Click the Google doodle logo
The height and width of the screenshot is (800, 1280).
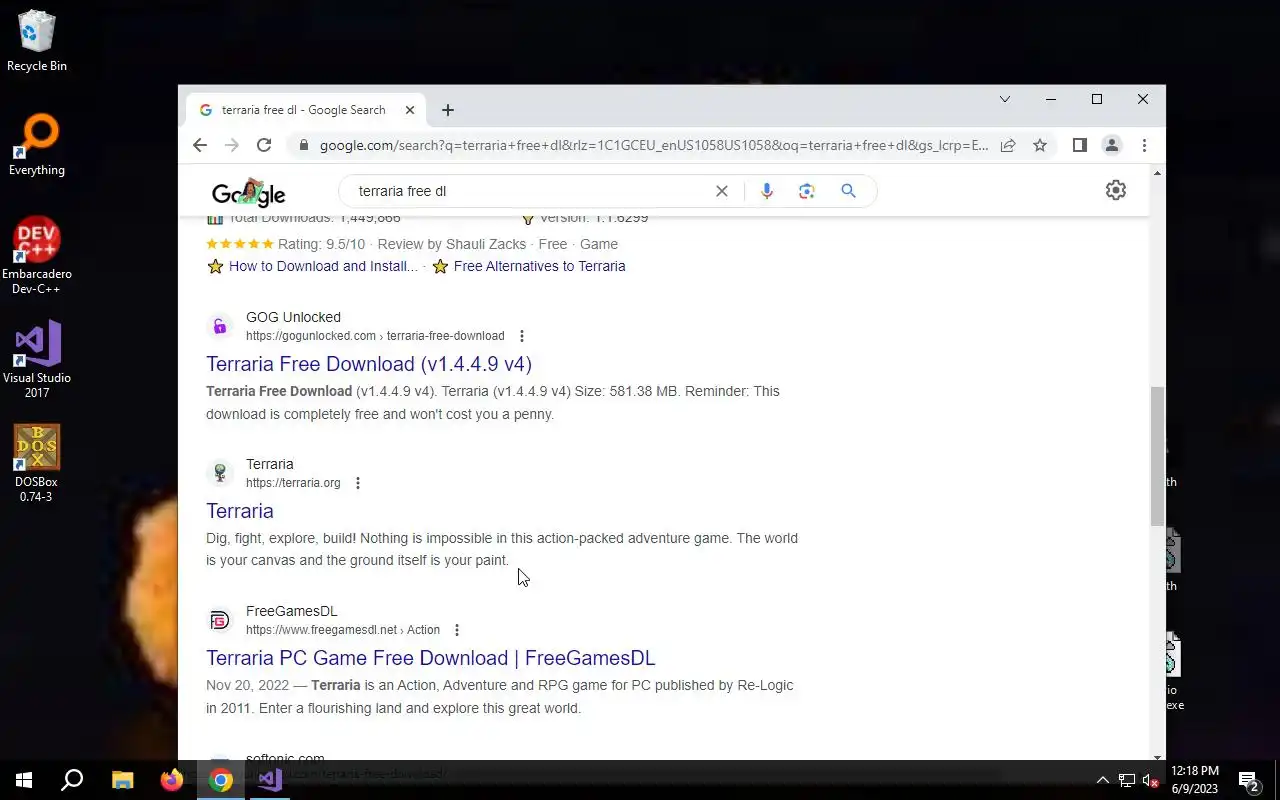[248, 192]
